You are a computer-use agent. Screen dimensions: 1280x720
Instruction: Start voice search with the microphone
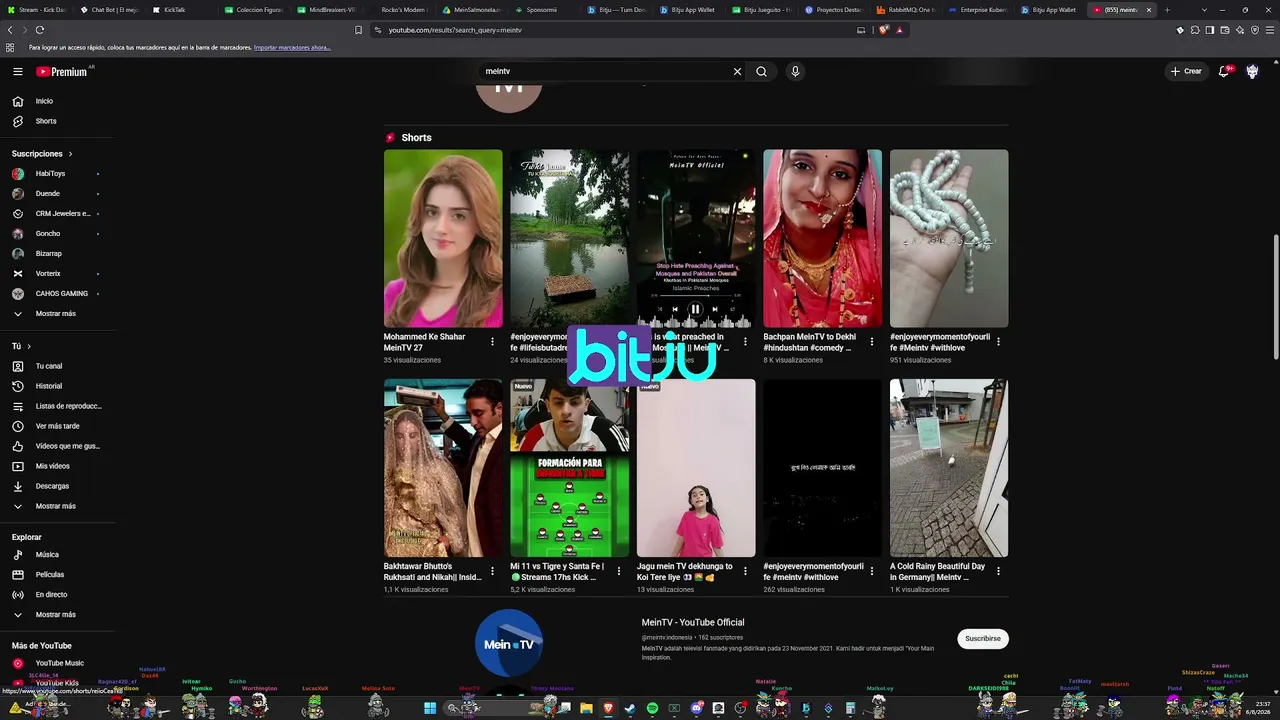(x=795, y=71)
